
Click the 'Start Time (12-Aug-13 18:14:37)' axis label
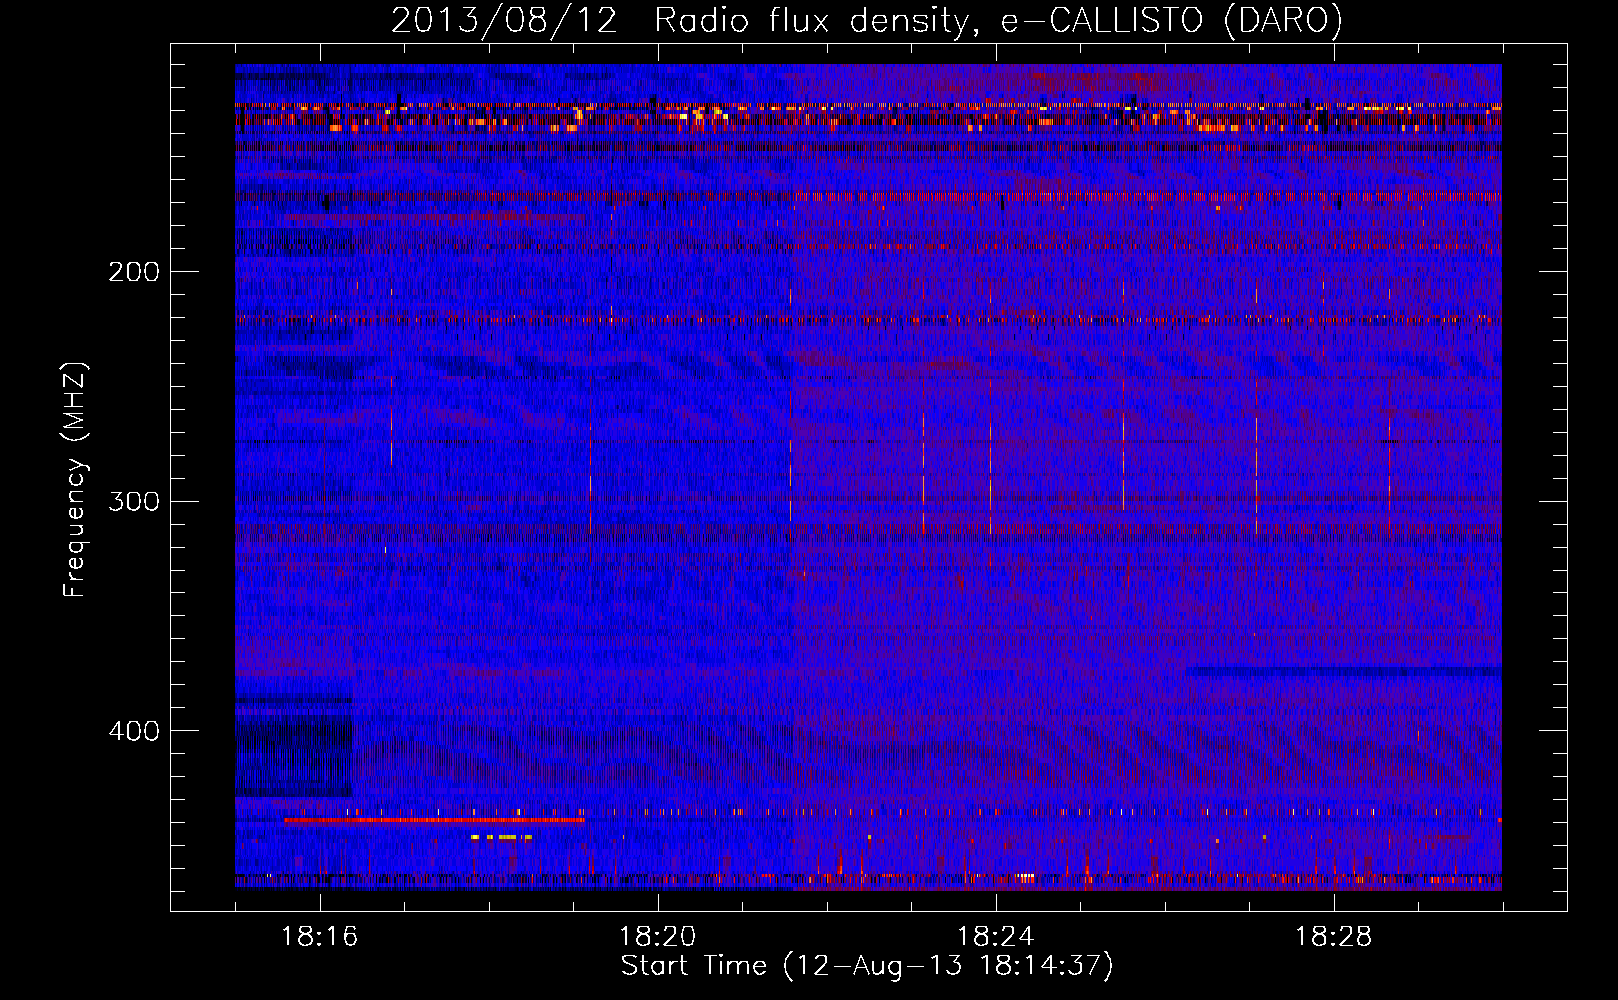tap(866, 966)
